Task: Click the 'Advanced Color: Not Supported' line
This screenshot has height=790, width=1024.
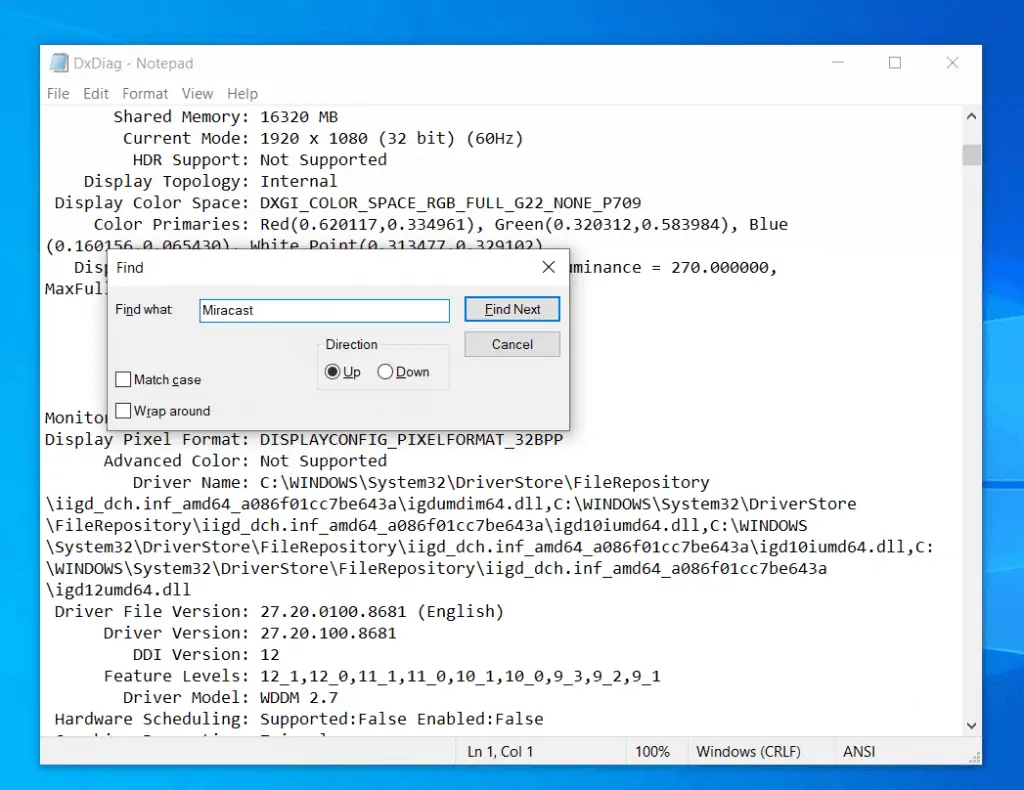Action: (245, 461)
